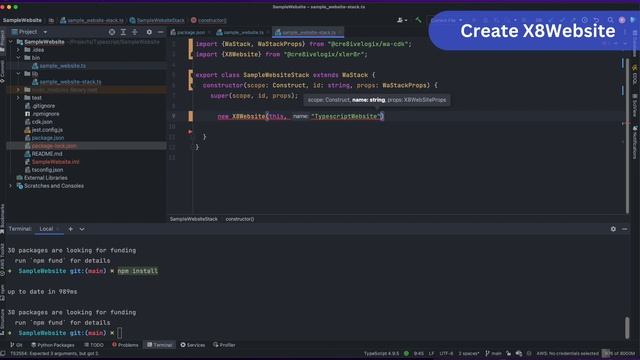The height and width of the screenshot is (360, 640).
Task: Open the Services tool window
Action: (x=193, y=345)
